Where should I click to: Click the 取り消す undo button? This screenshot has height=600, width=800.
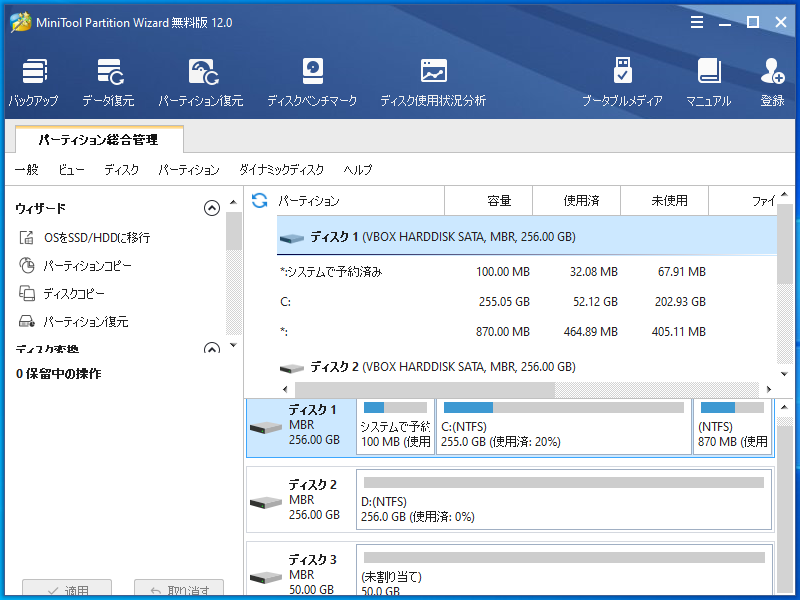179,589
